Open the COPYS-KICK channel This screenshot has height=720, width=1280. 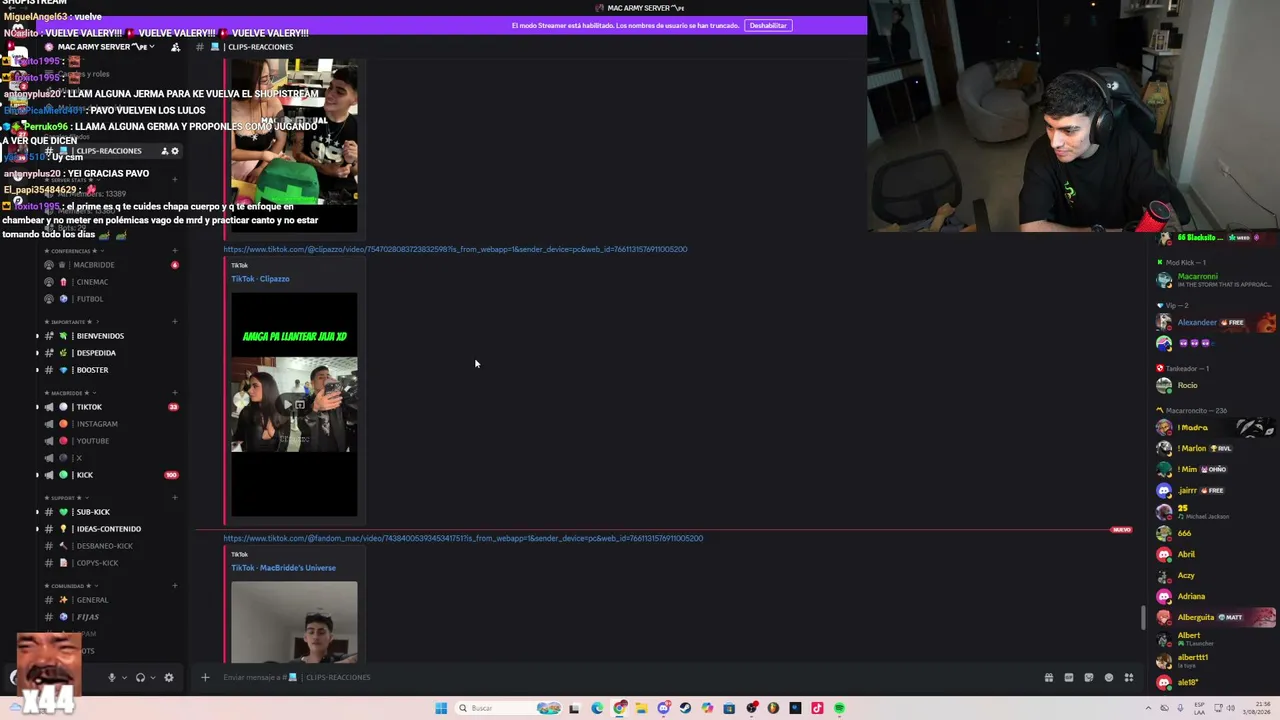97,563
